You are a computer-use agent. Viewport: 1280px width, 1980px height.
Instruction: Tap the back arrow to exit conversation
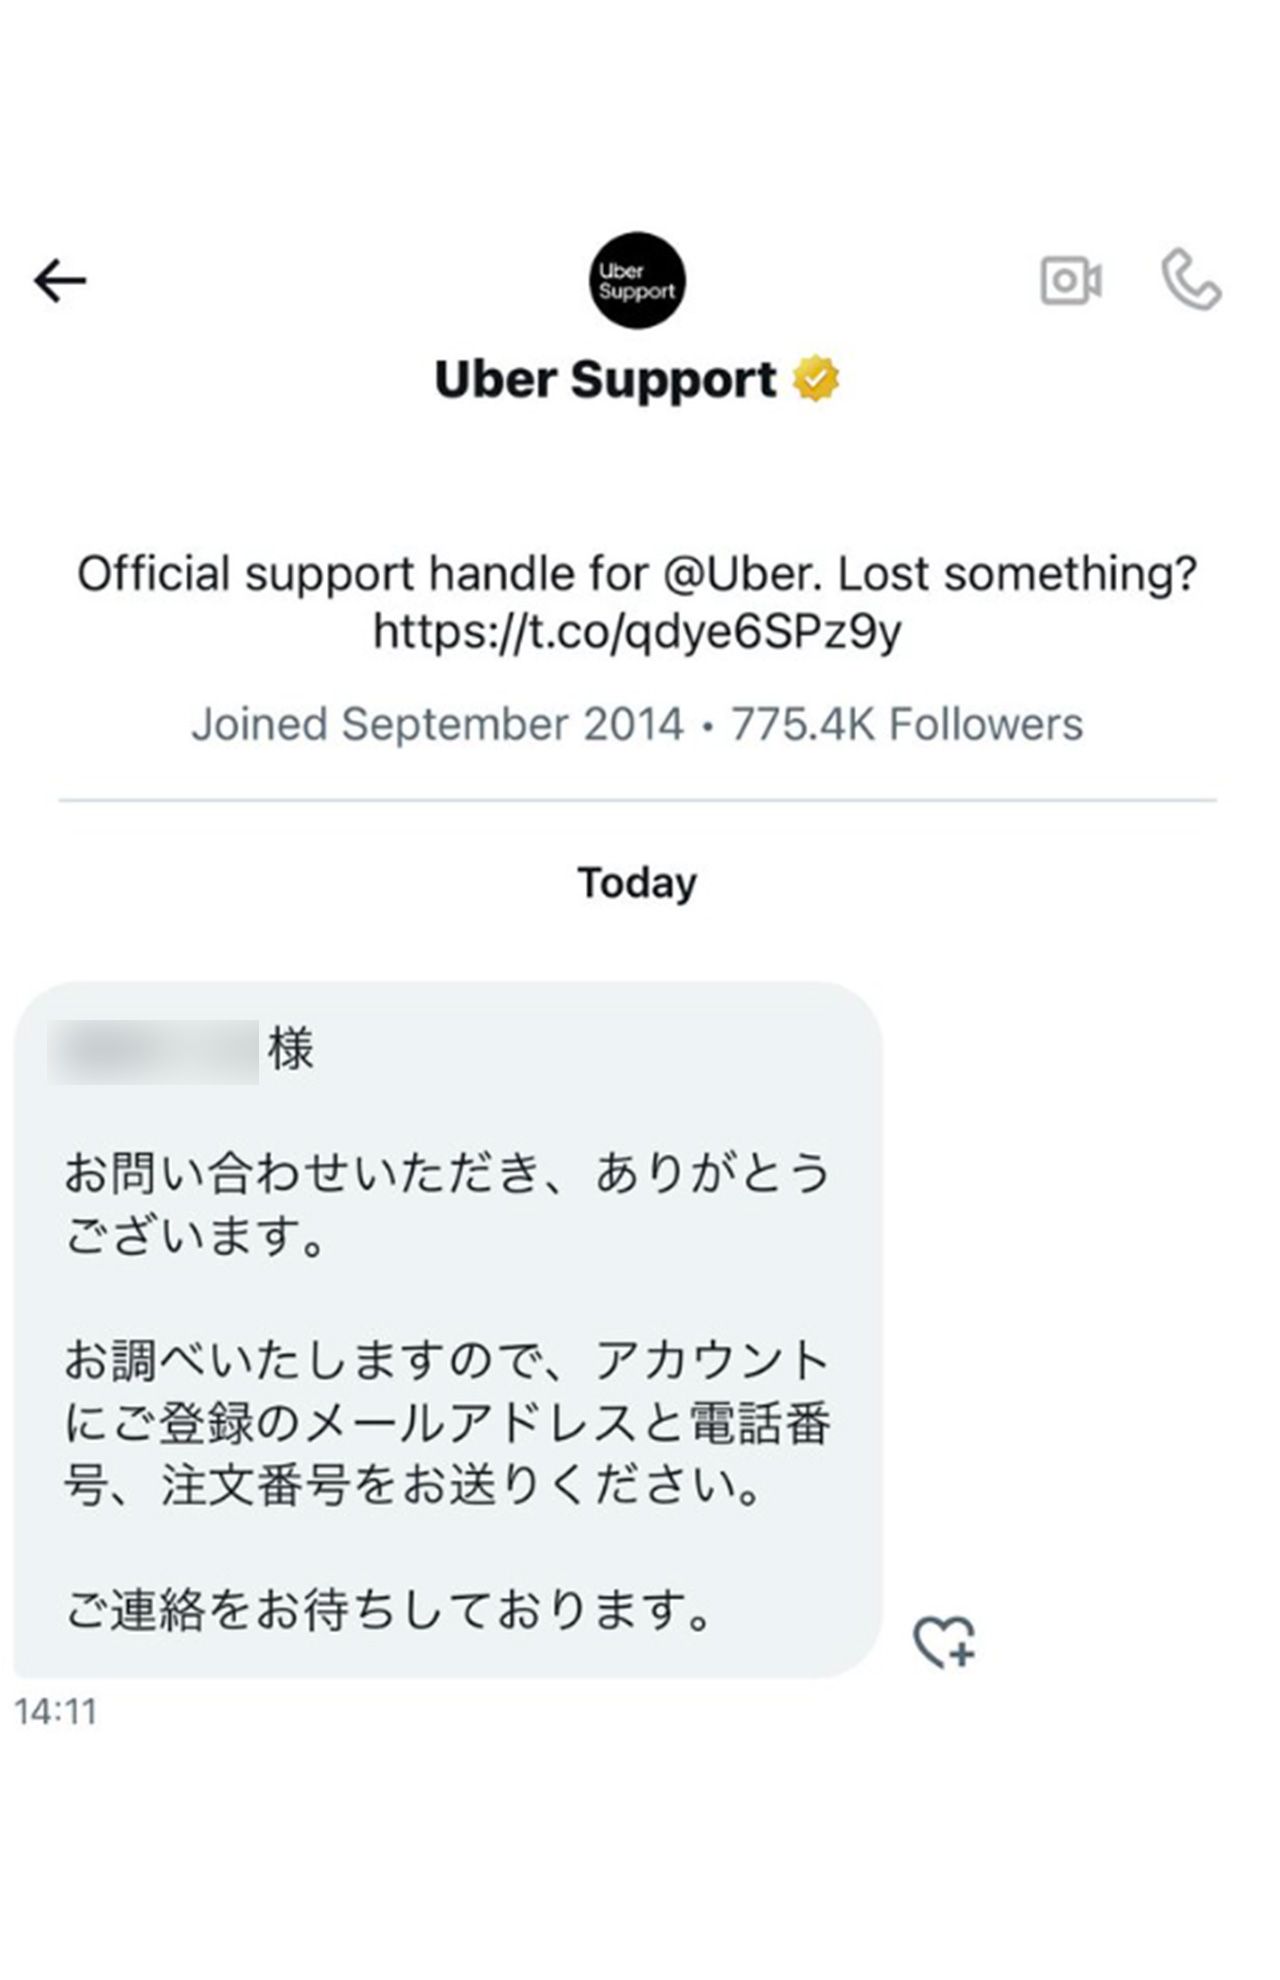pyautogui.click(x=62, y=280)
